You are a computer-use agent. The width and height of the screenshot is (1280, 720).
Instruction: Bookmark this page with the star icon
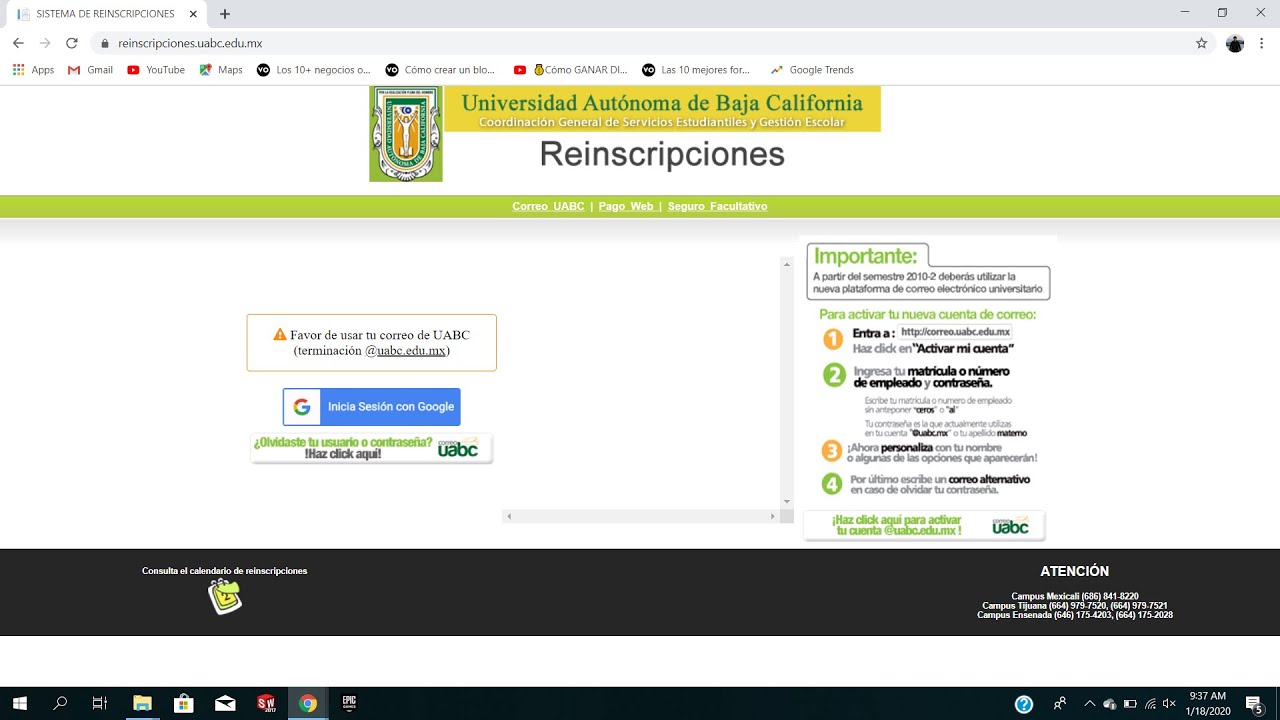coord(1202,43)
